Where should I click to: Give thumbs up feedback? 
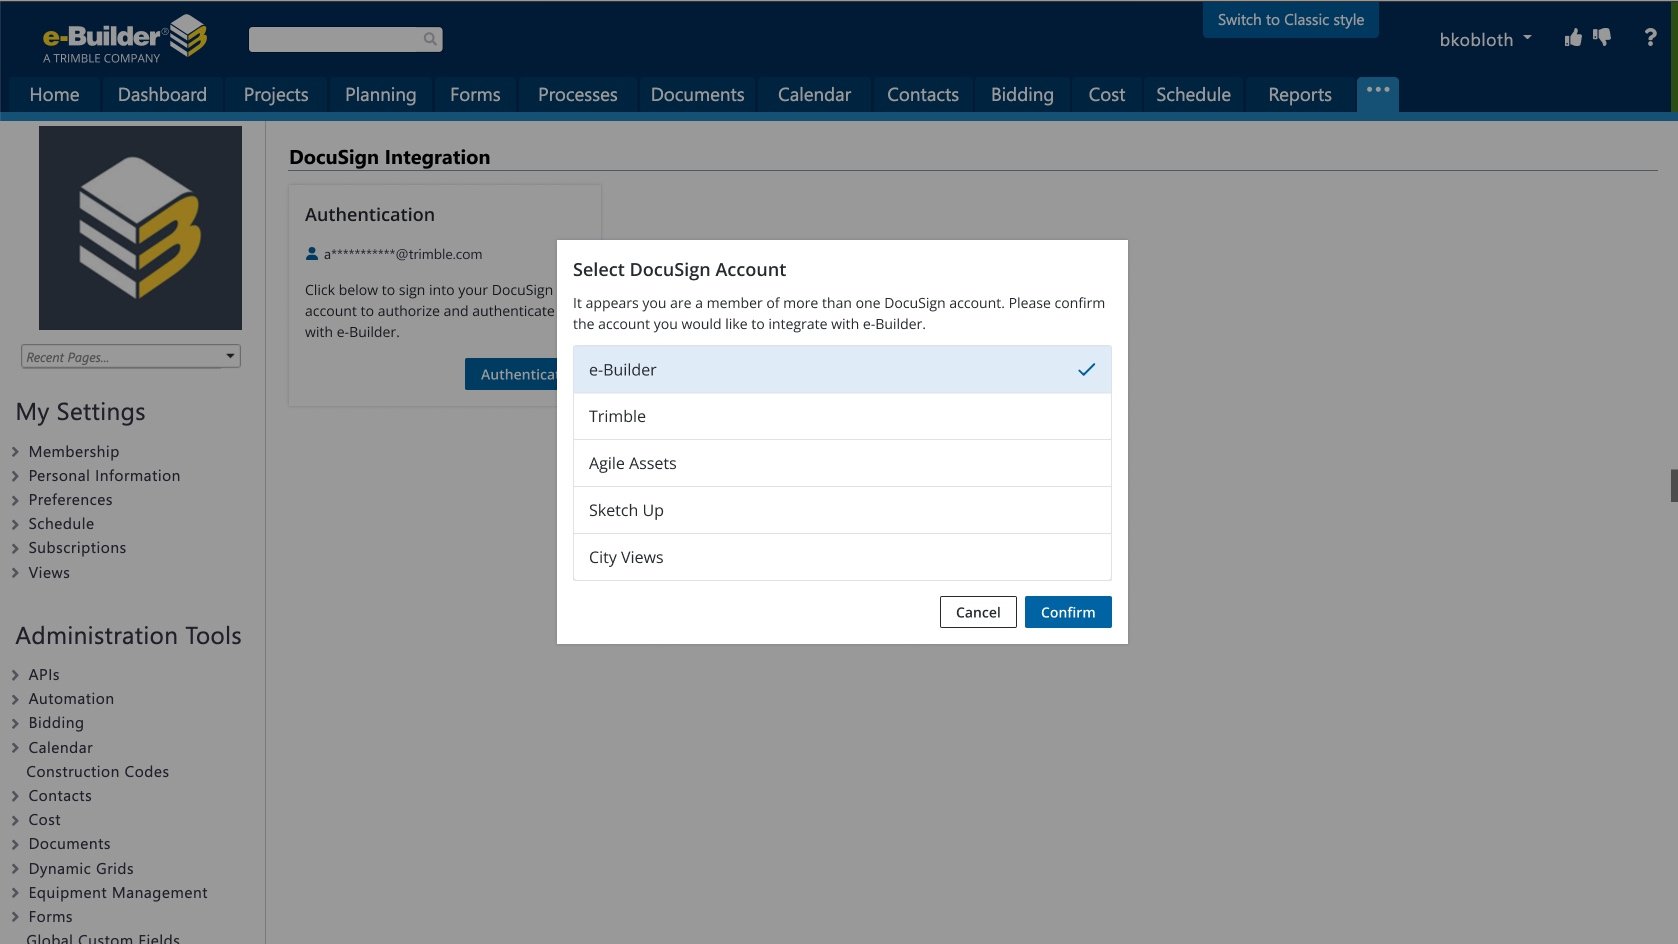click(x=1573, y=38)
